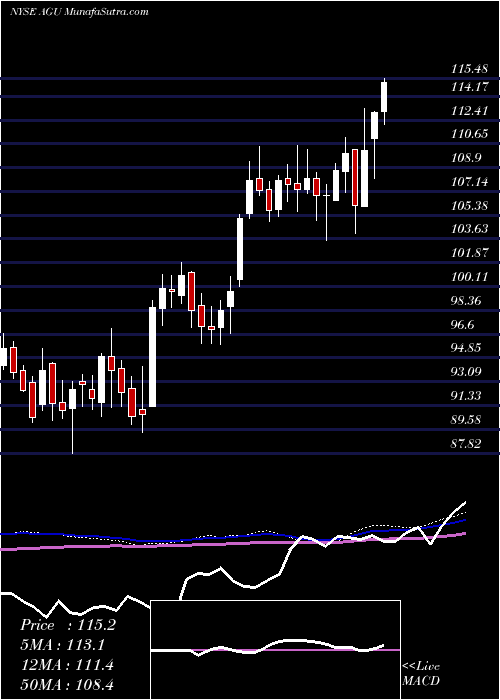
Task: Click the tall white candle rising from 91.33
Action: tap(153, 357)
